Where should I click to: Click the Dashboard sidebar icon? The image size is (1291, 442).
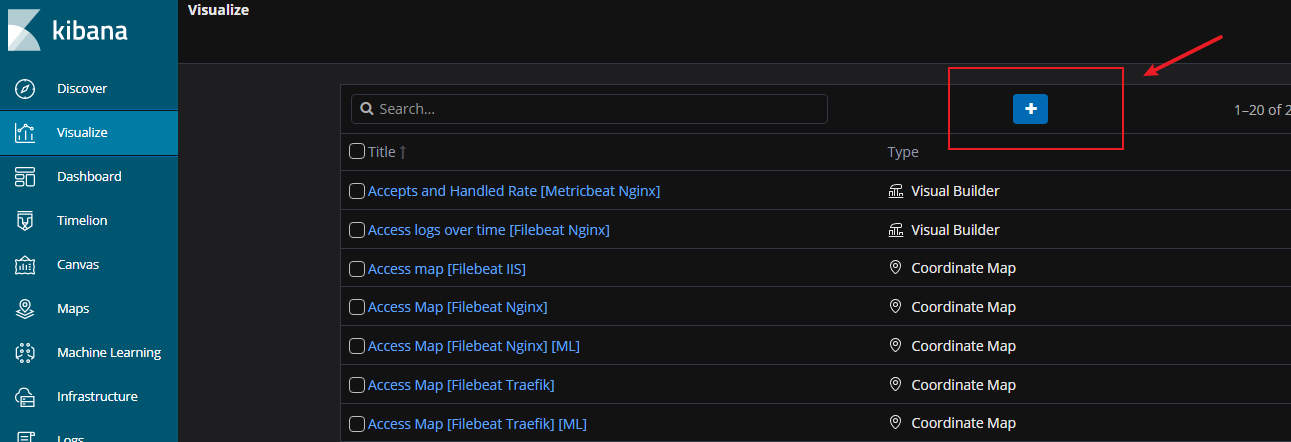point(26,177)
